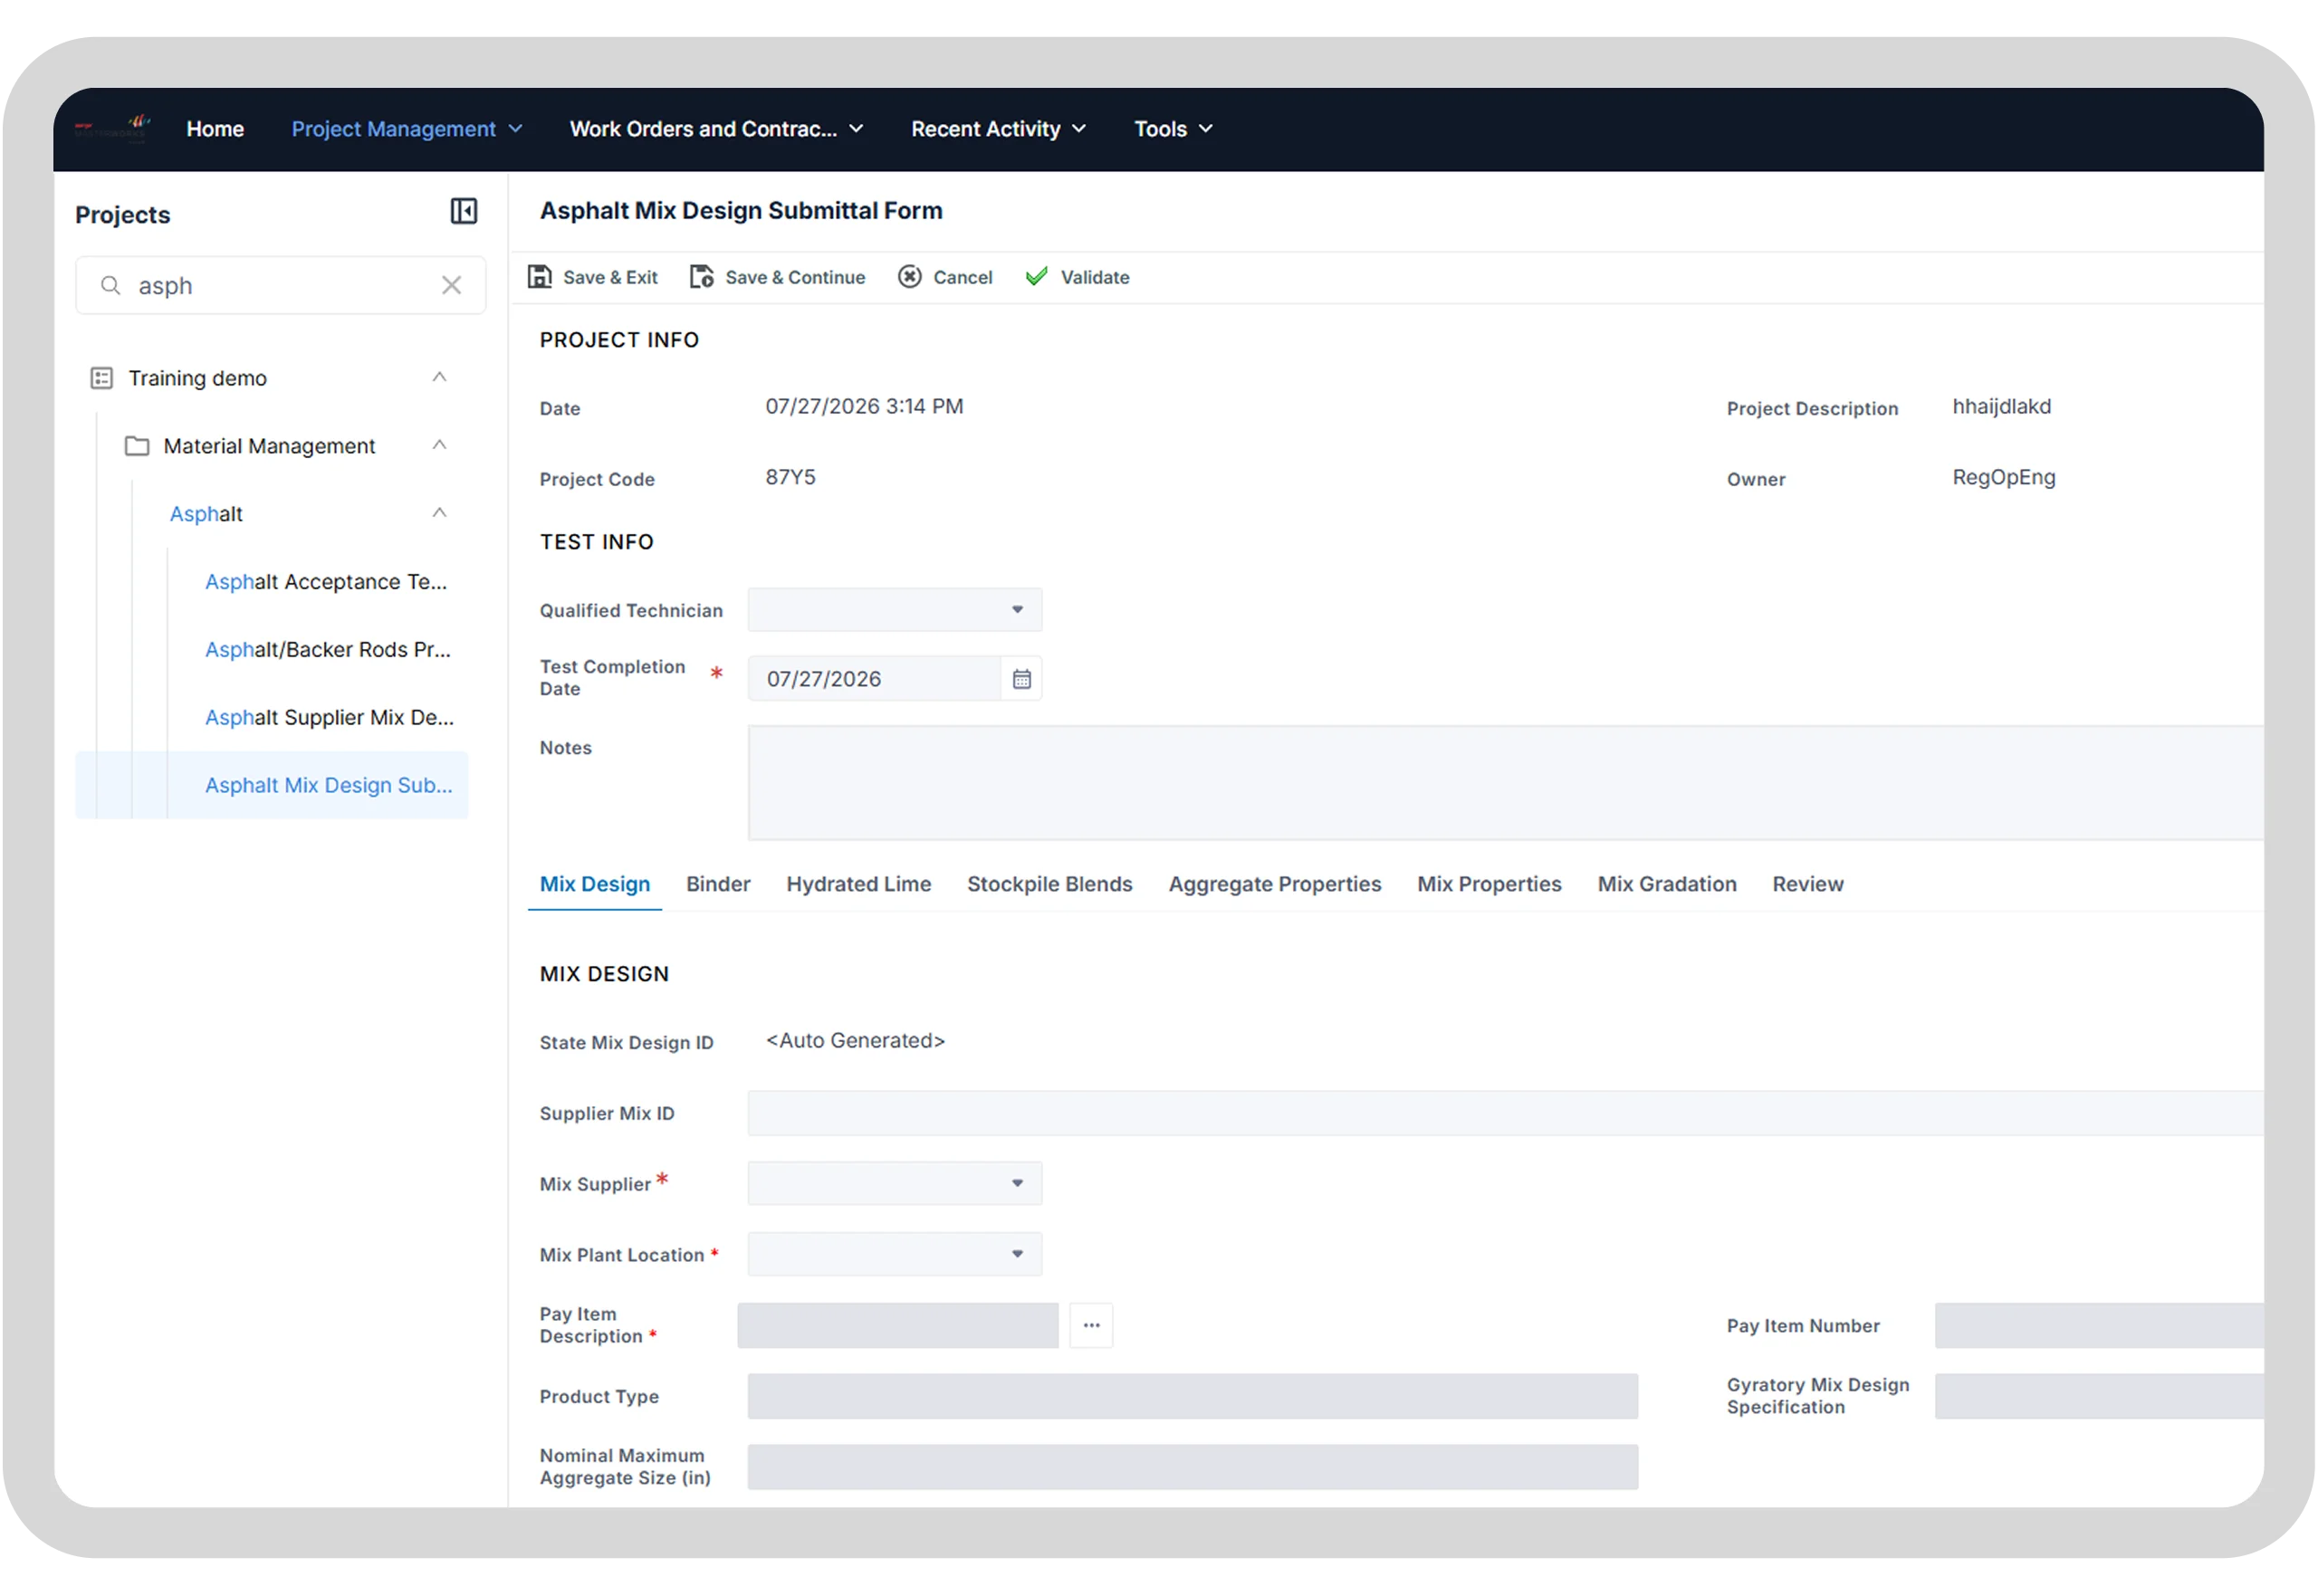Open the Project Management menu

(x=407, y=129)
